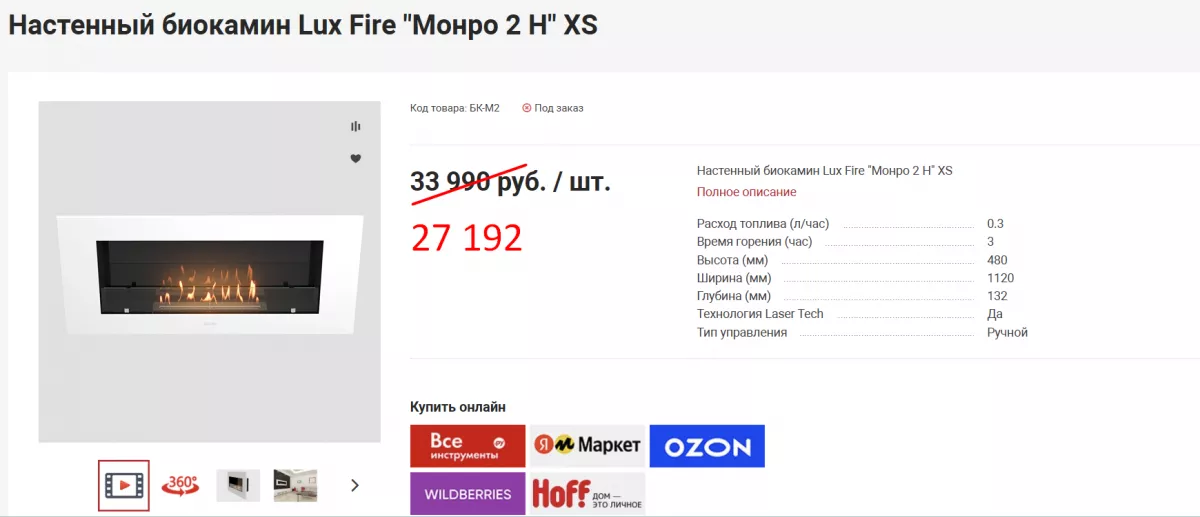Select the interior room photo thumbnail
1200x517 pixels.
pos(295,485)
